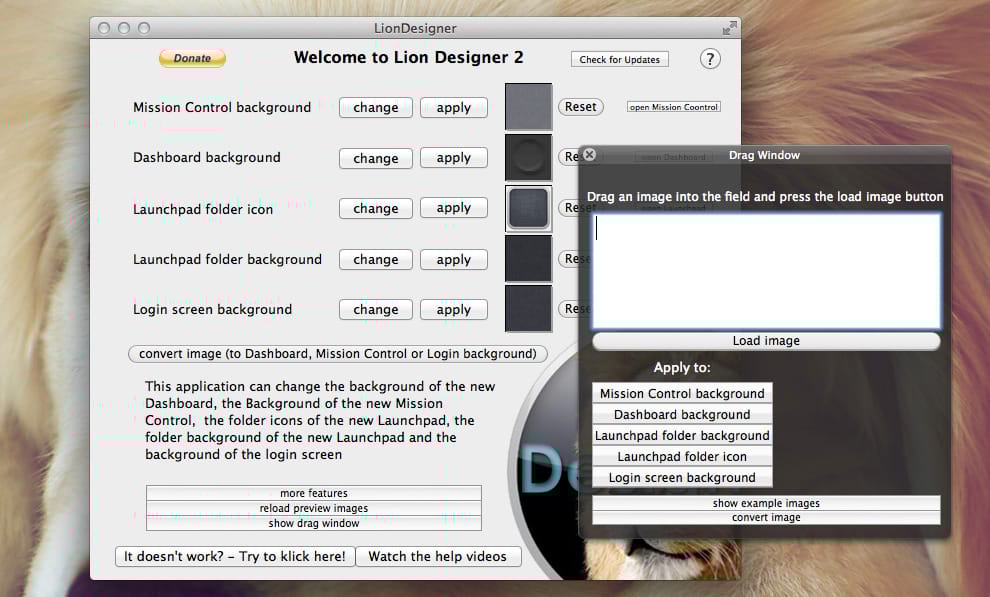Click the "Welcome to Lion Designer 2" heading

[x=409, y=57]
